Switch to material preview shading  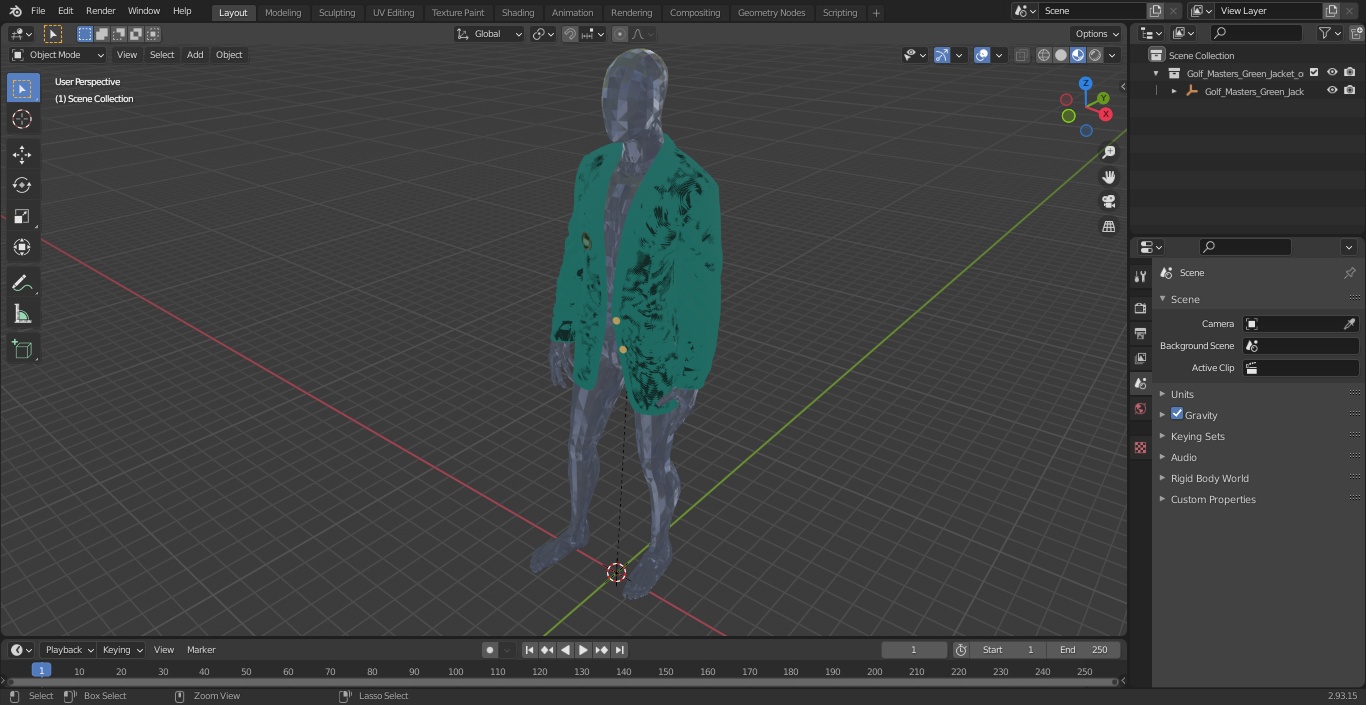pos(1078,55)
